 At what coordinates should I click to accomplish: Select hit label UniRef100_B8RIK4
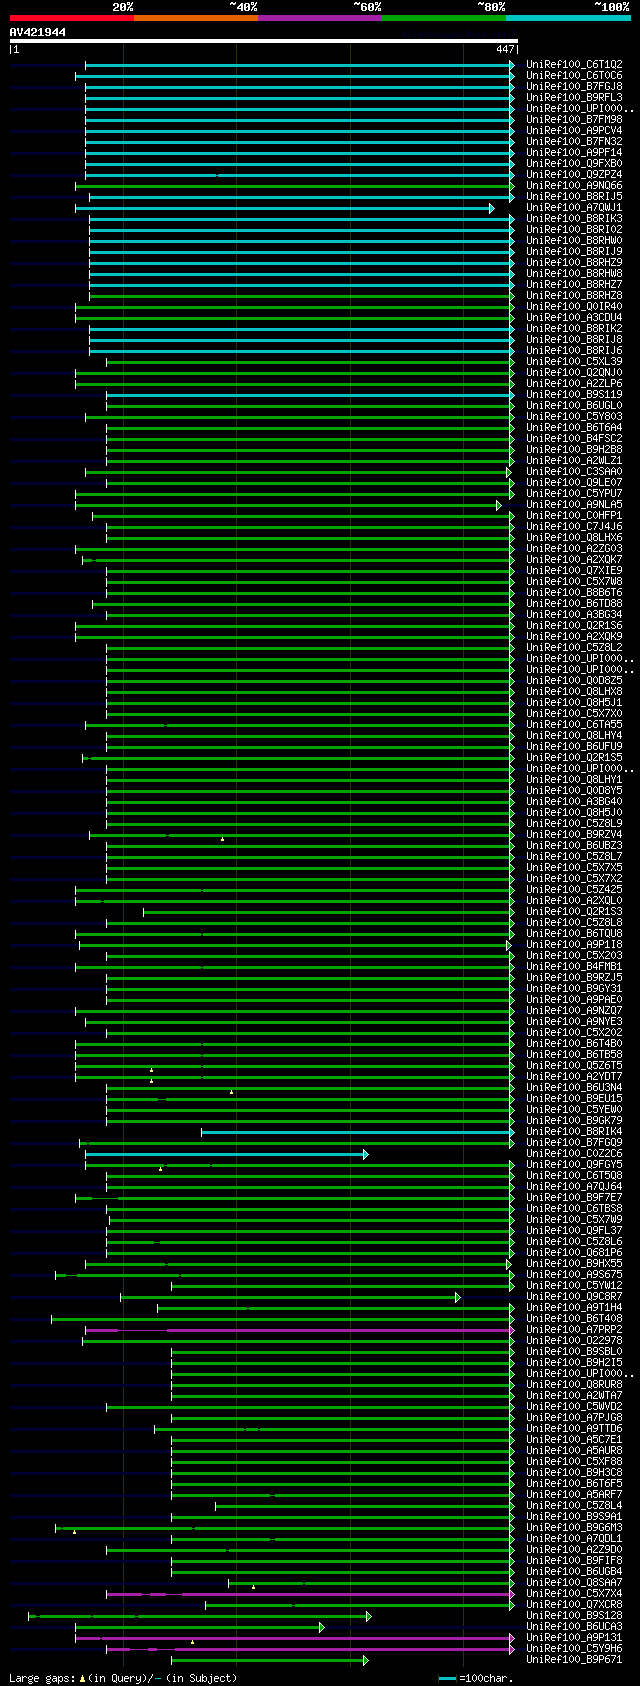574,1131
